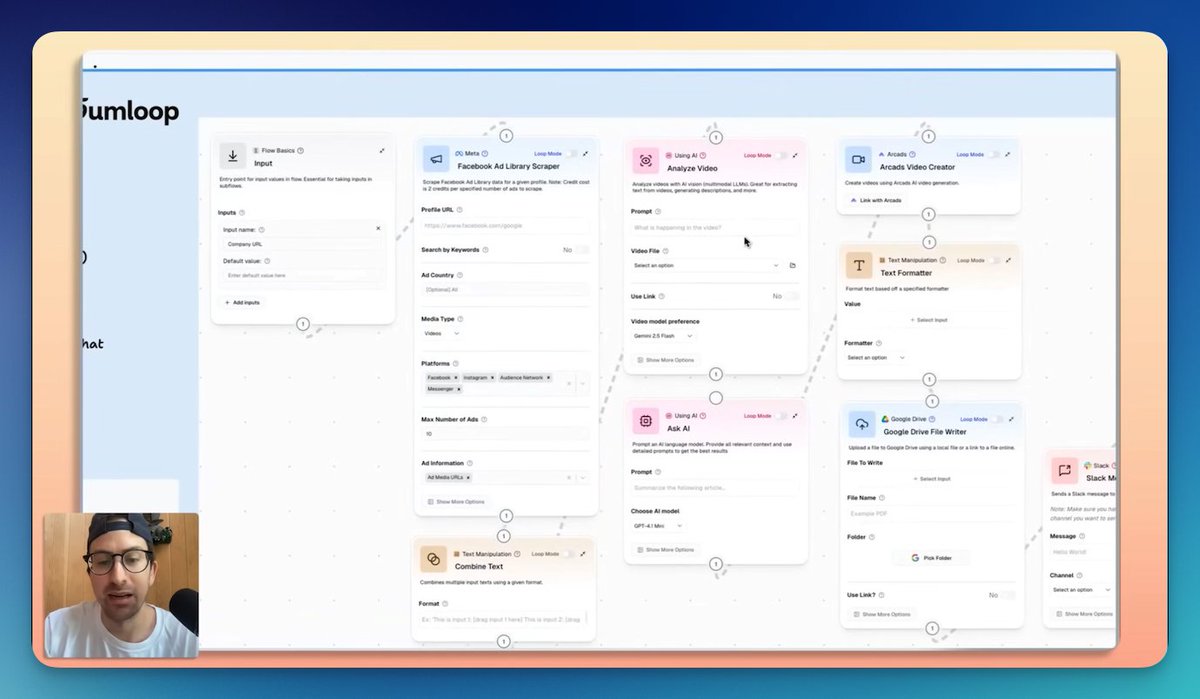
Task: Click help icon next to Search by Keywords
Action: (x=485, y=250)
